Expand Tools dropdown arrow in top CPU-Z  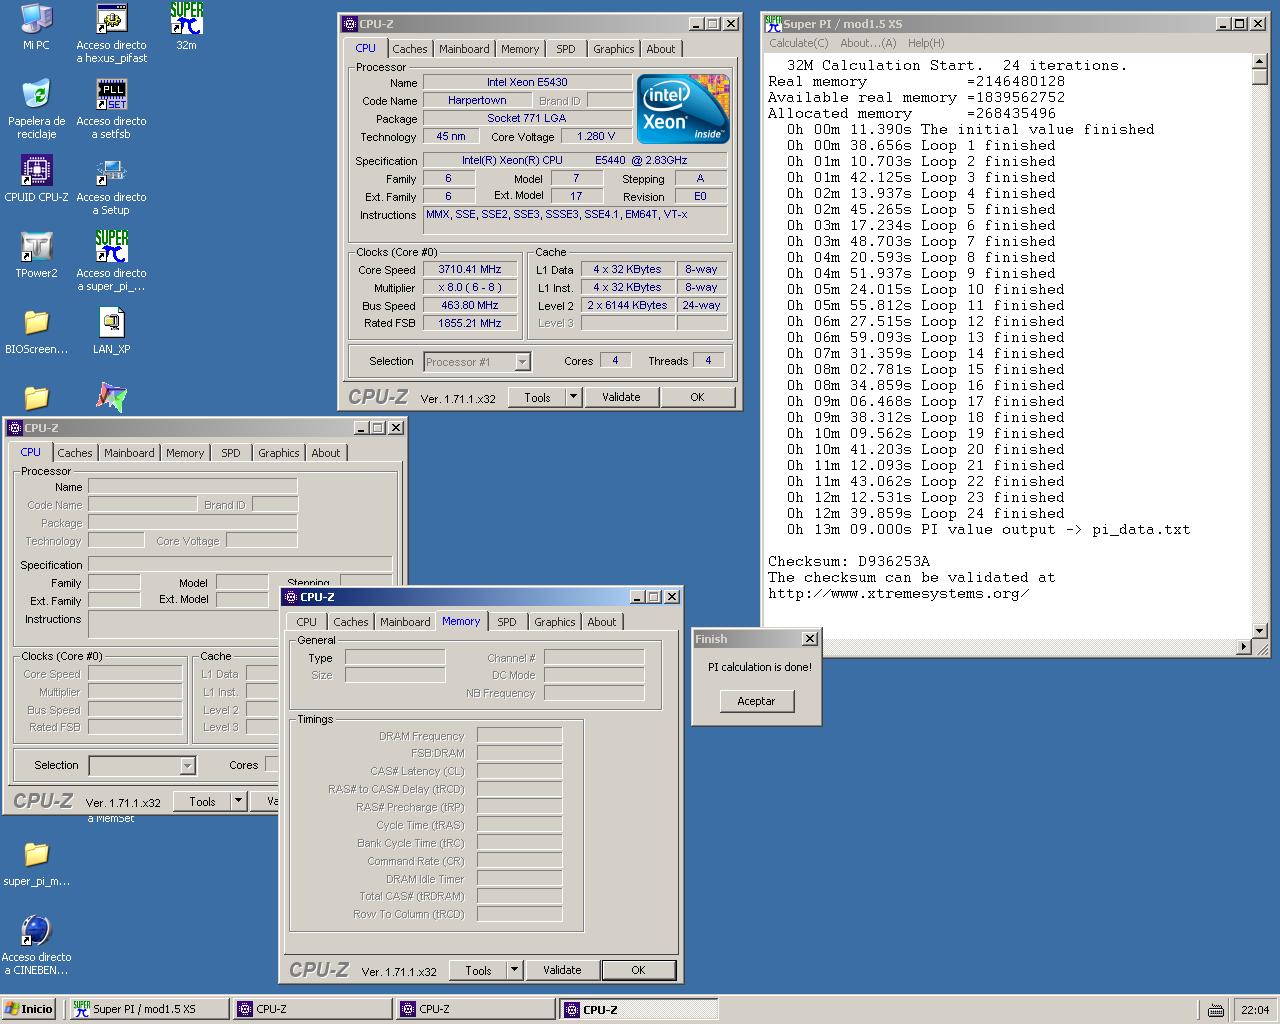(573, 397)
